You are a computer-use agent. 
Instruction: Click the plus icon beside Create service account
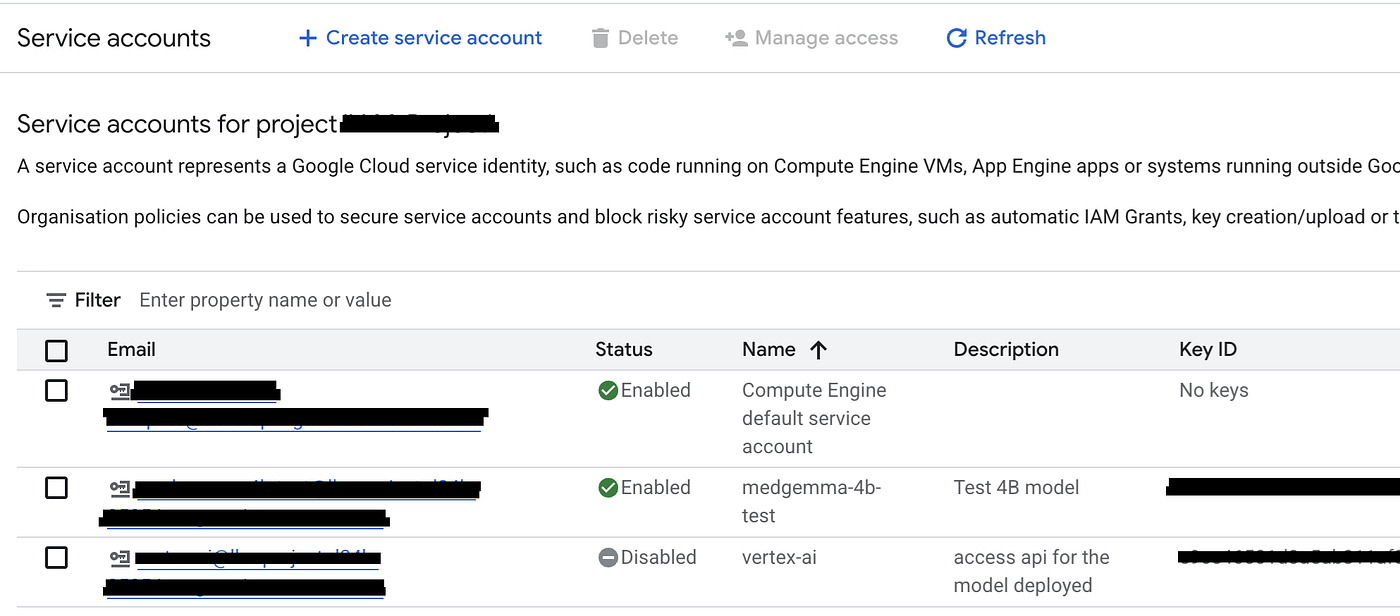tap(308, 38)
